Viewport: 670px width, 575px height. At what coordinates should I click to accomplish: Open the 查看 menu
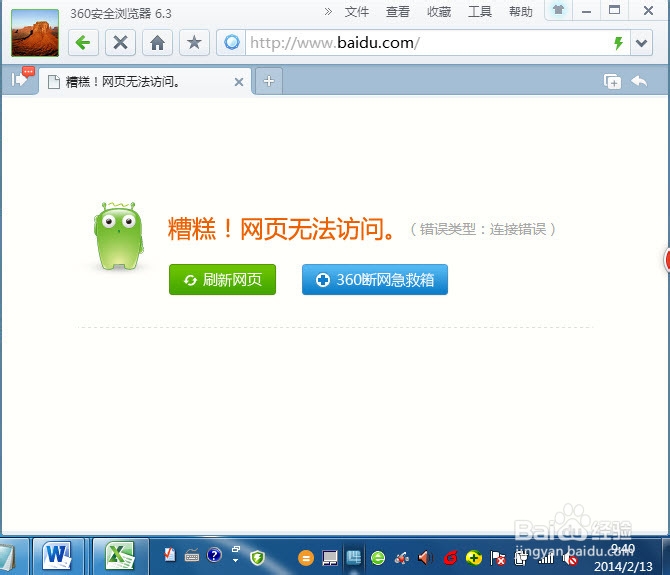pyautogui.click(x=398, y=12)
